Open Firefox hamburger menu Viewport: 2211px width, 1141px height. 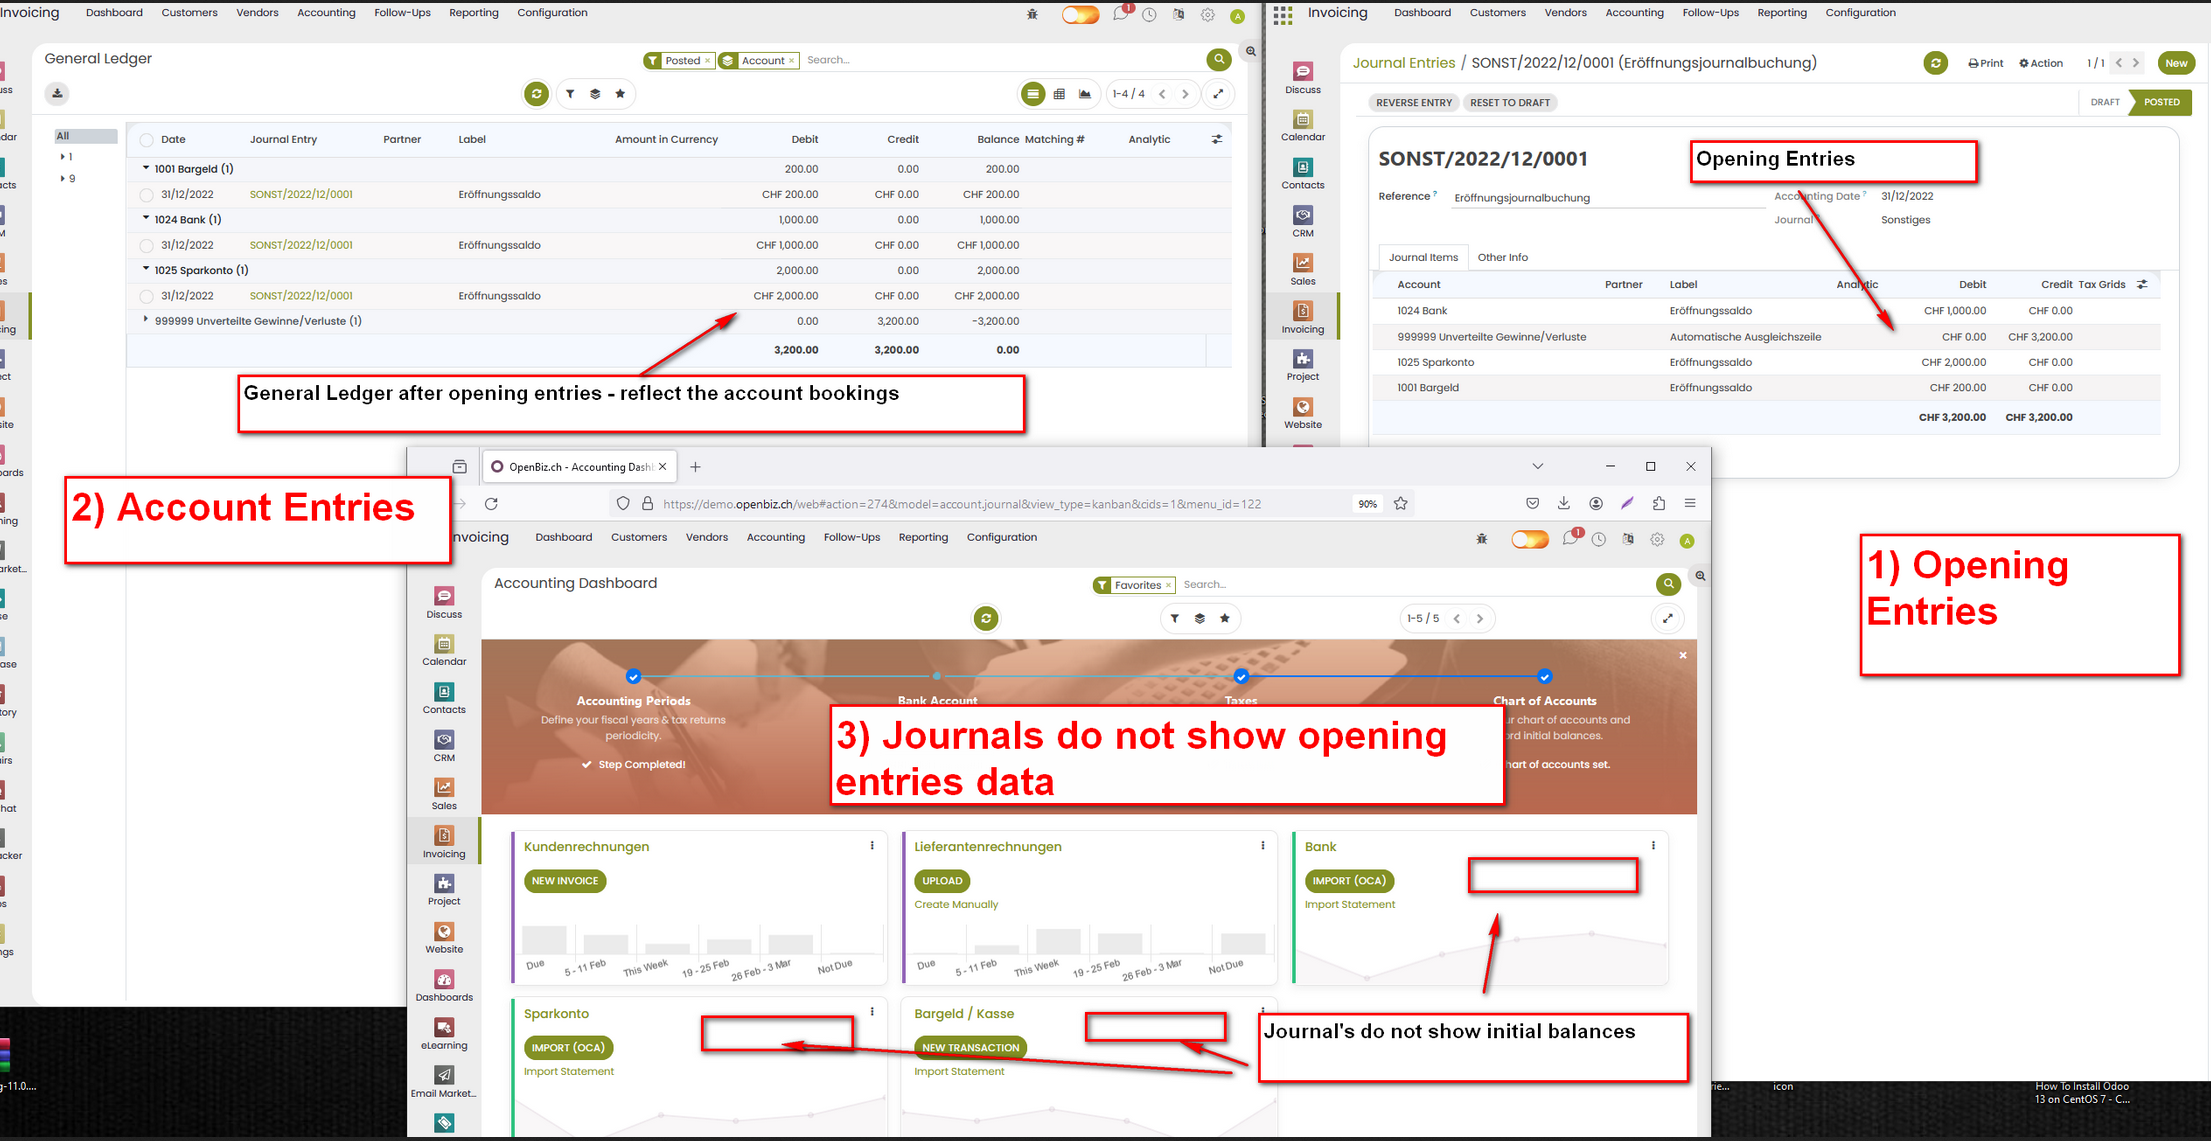(1690, 504)
